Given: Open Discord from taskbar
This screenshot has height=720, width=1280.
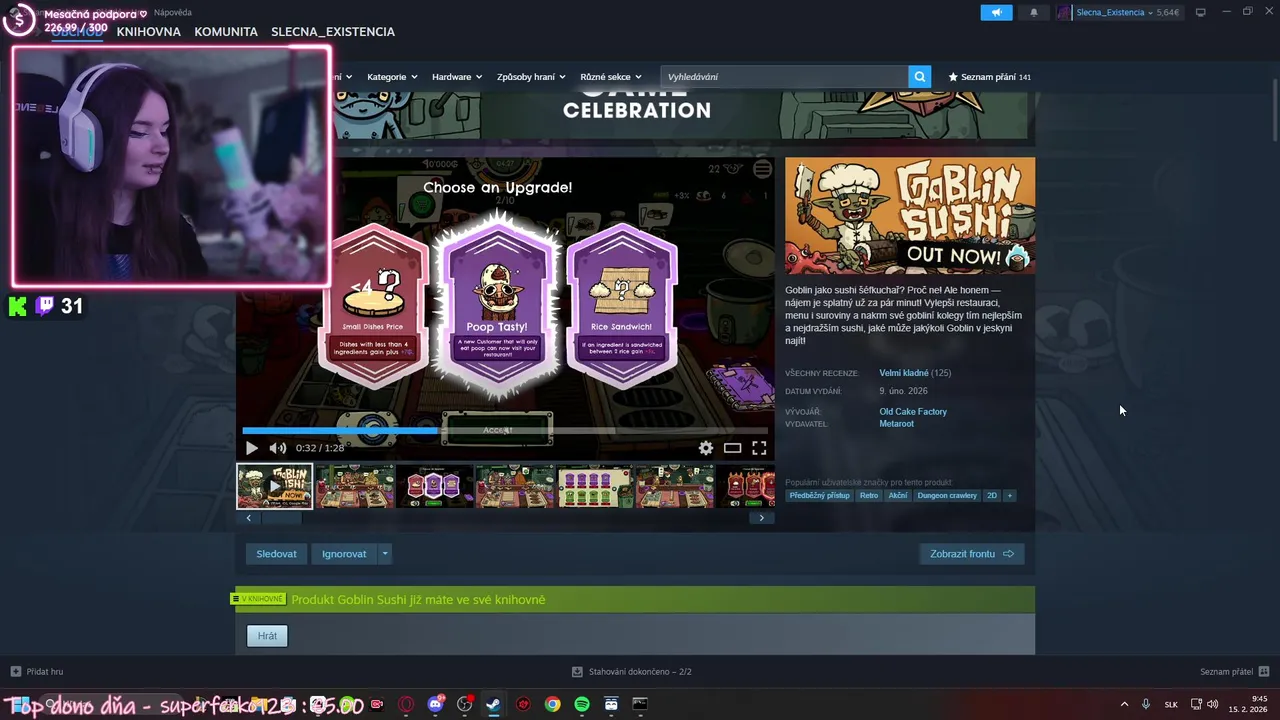Looking at the screenshot, I should pyautogui.click(x=435, y=704).
